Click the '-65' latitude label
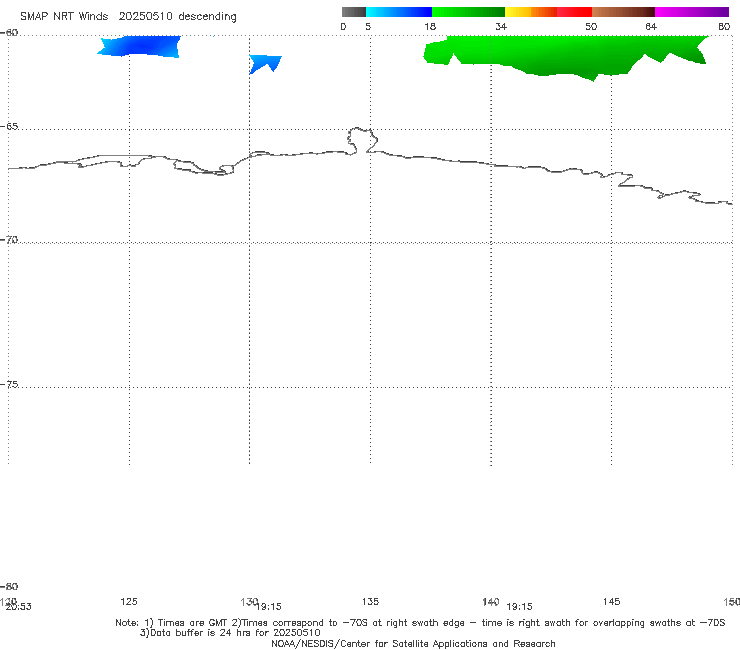The width and height of the screenshot is (740, 650). [9, 127]
